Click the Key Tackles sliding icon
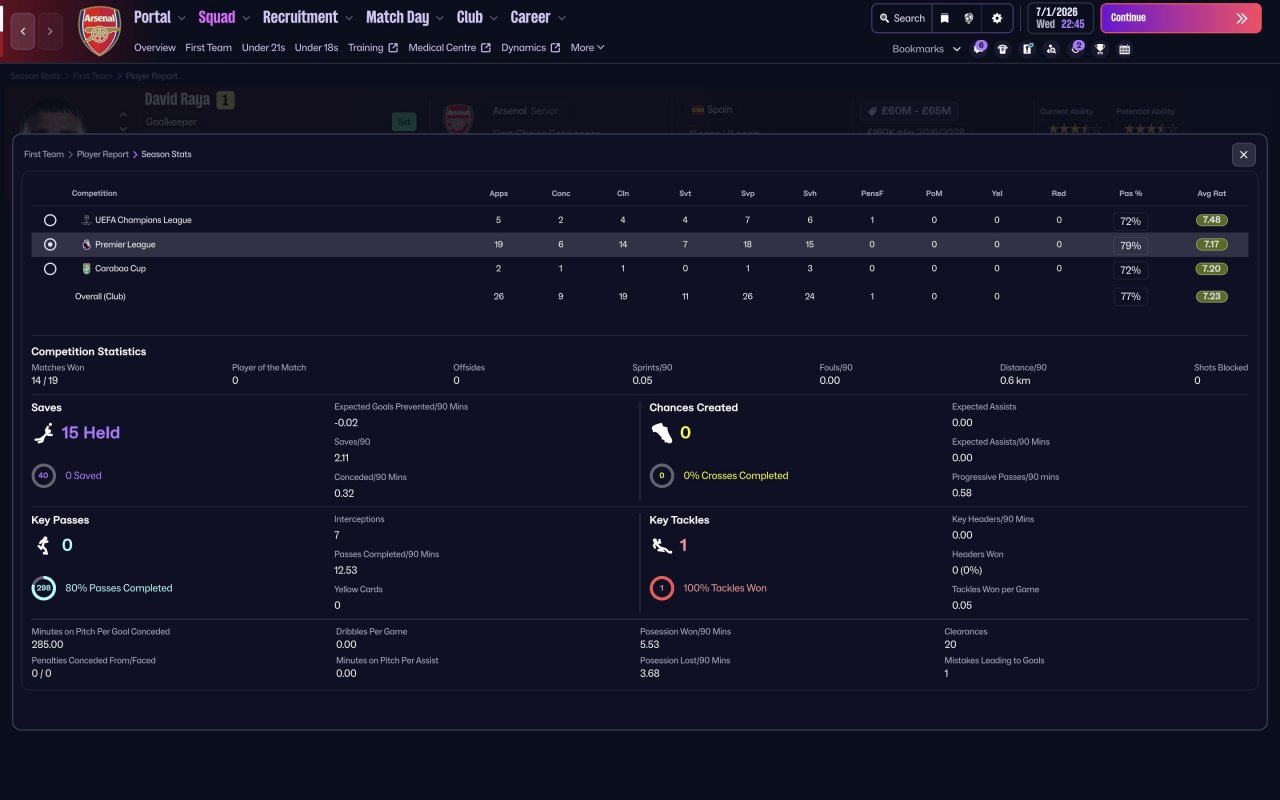 (x=661, y=545)
